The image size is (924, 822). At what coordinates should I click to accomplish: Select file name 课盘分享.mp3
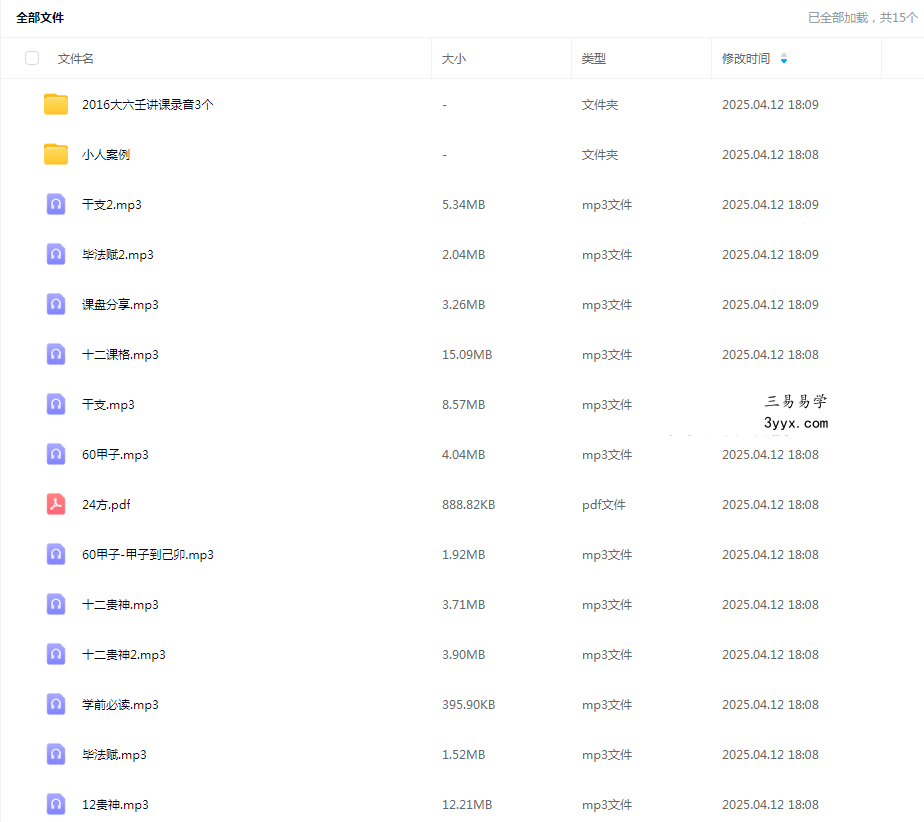(x=120, y=305)
